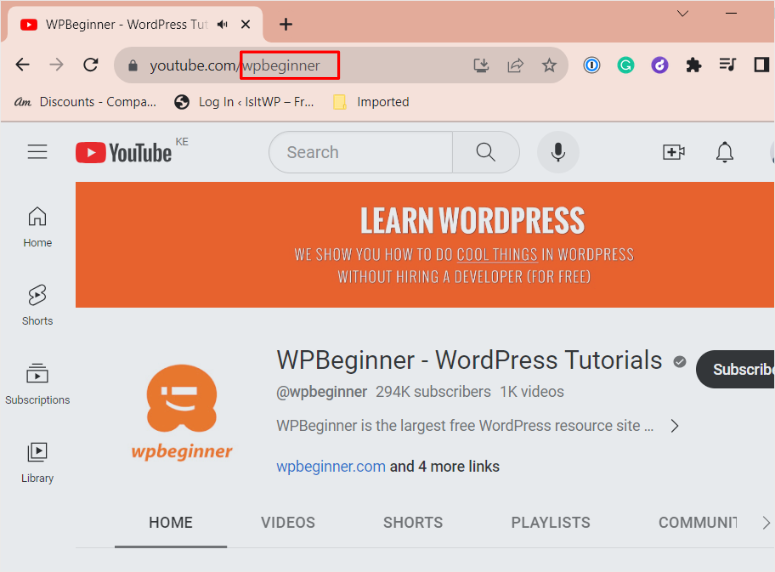
Task: Click the '294K subscribers' text
Action: (433, 392)
